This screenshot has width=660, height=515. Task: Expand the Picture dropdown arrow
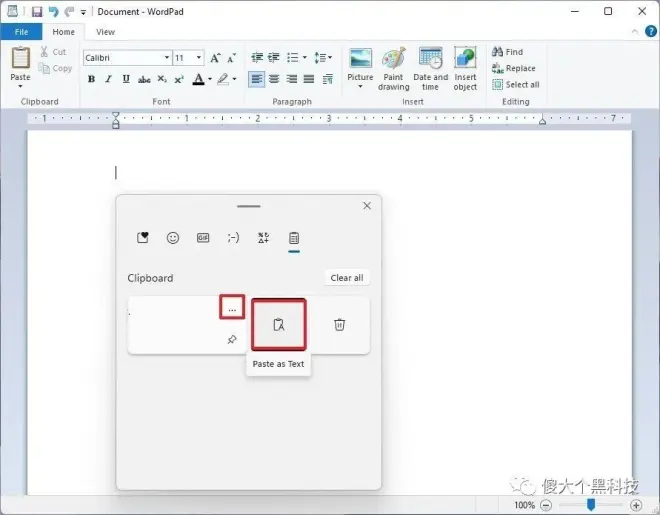pos(360,87)
